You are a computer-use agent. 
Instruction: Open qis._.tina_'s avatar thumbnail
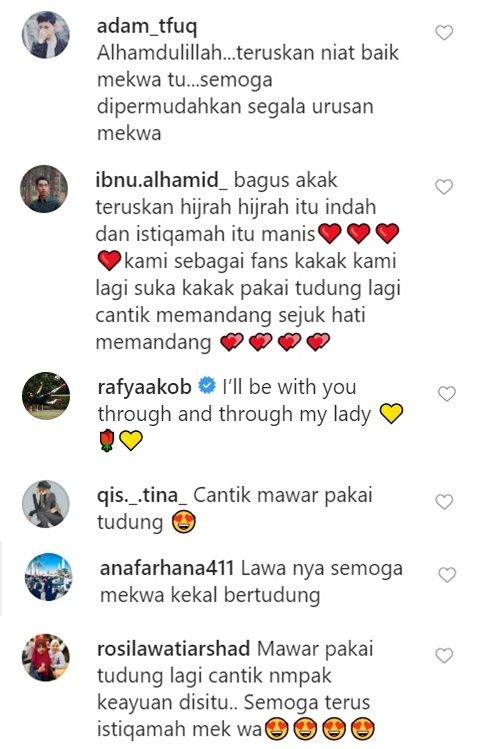46,504
